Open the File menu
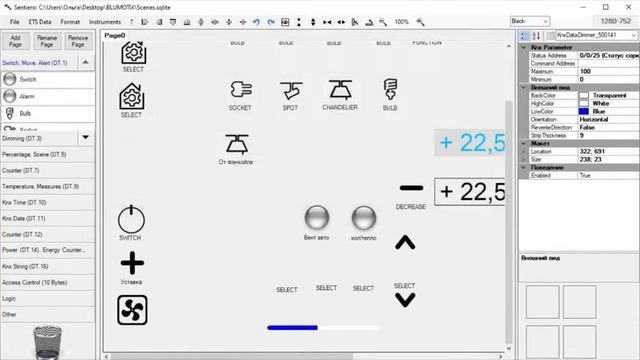The width and height of the screenshot is (640, 360). (x=15, y=22)
